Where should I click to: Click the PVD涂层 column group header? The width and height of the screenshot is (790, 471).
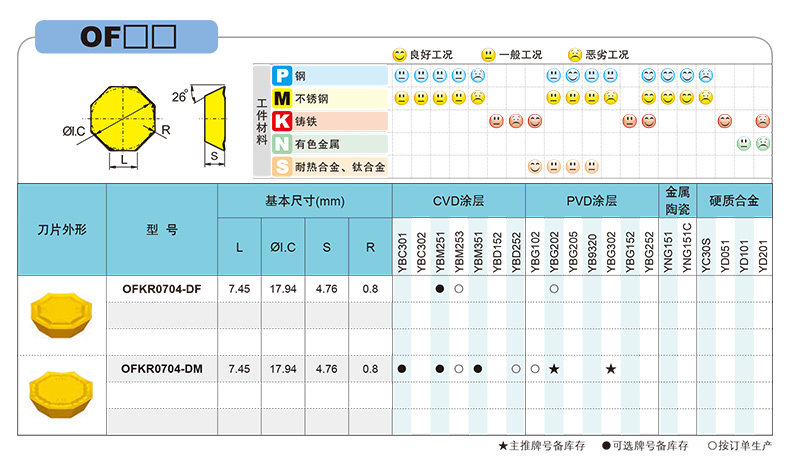pyautogui.click(x=591, y=201)
